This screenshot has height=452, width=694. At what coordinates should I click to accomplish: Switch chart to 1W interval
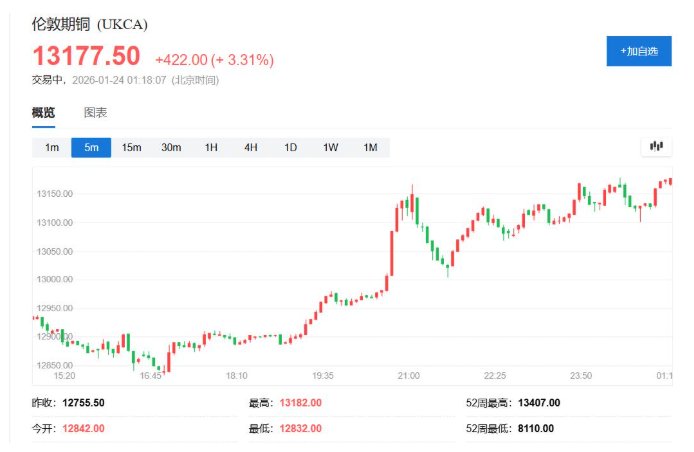(x=330, y=148)
